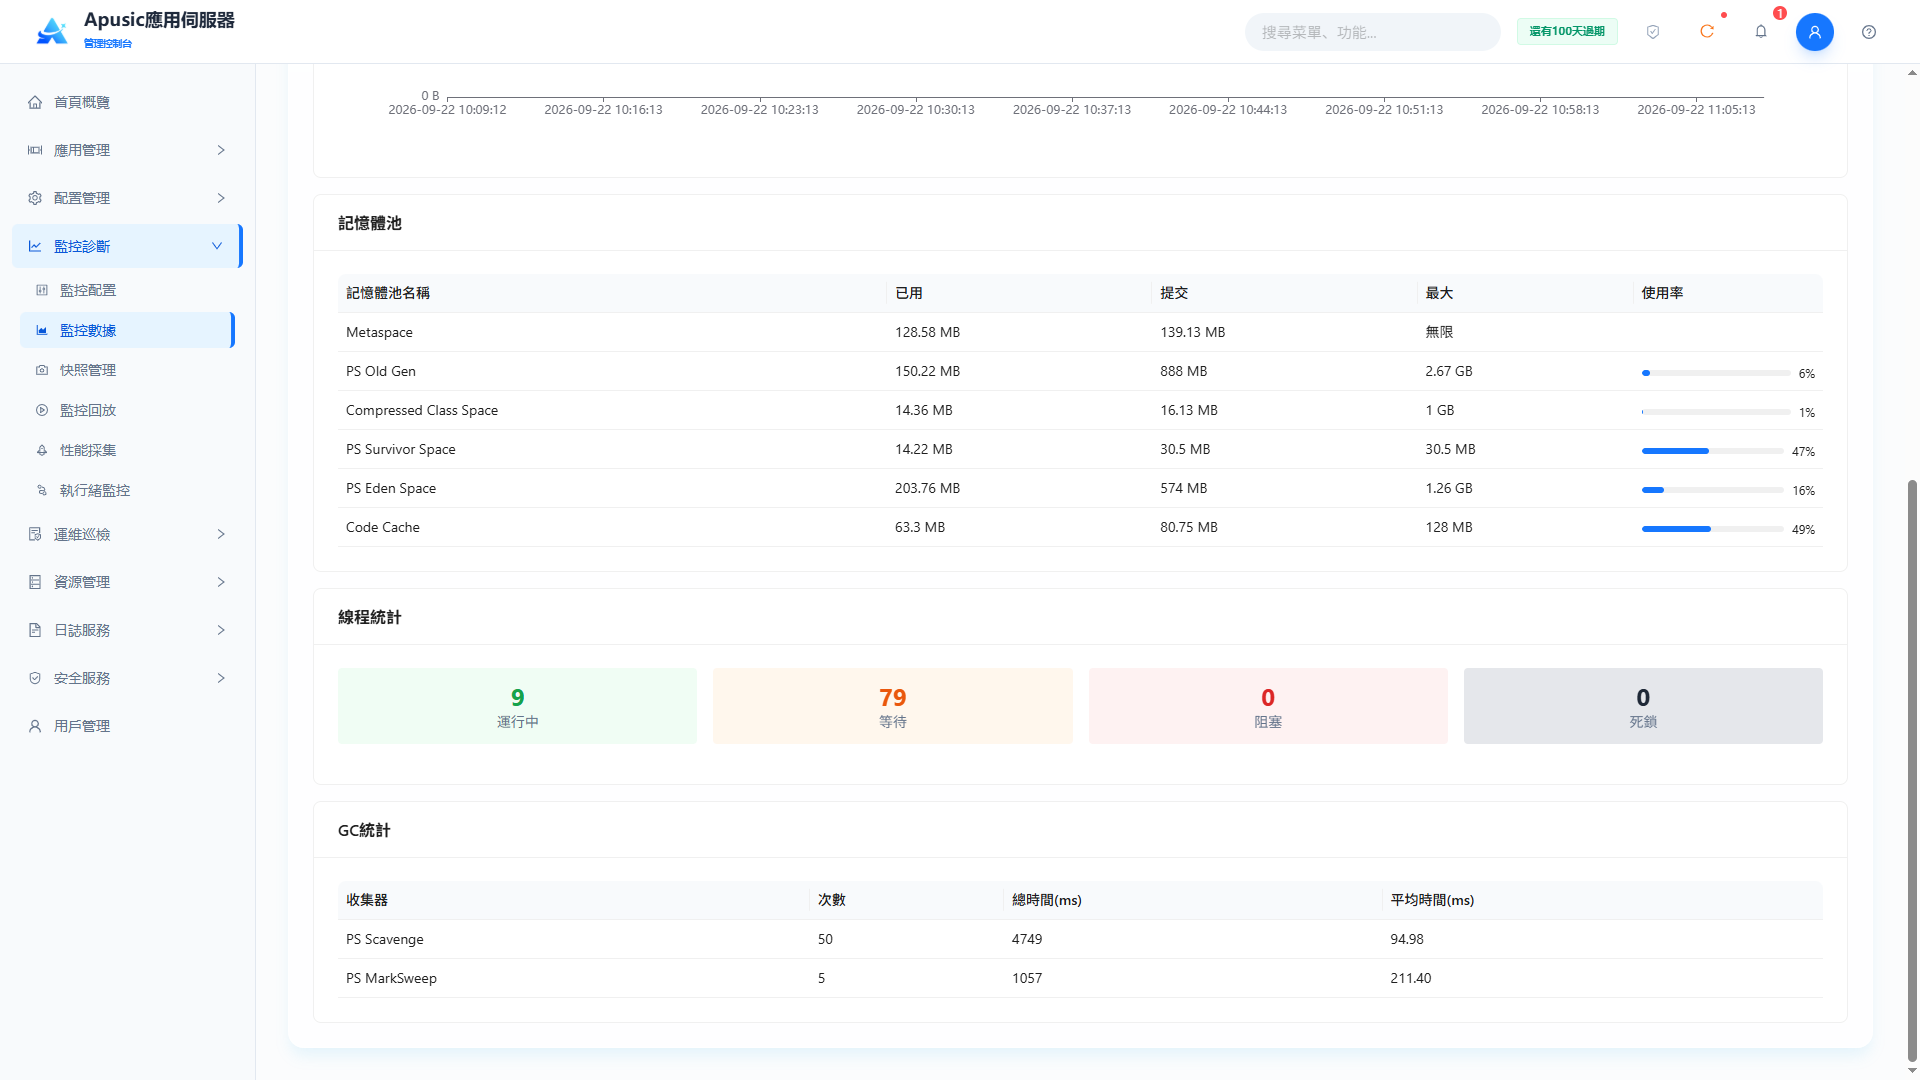The image size is (1920, 1080).
Task: Expand the 運維巡檢 chevron
Action: [221, 534]
